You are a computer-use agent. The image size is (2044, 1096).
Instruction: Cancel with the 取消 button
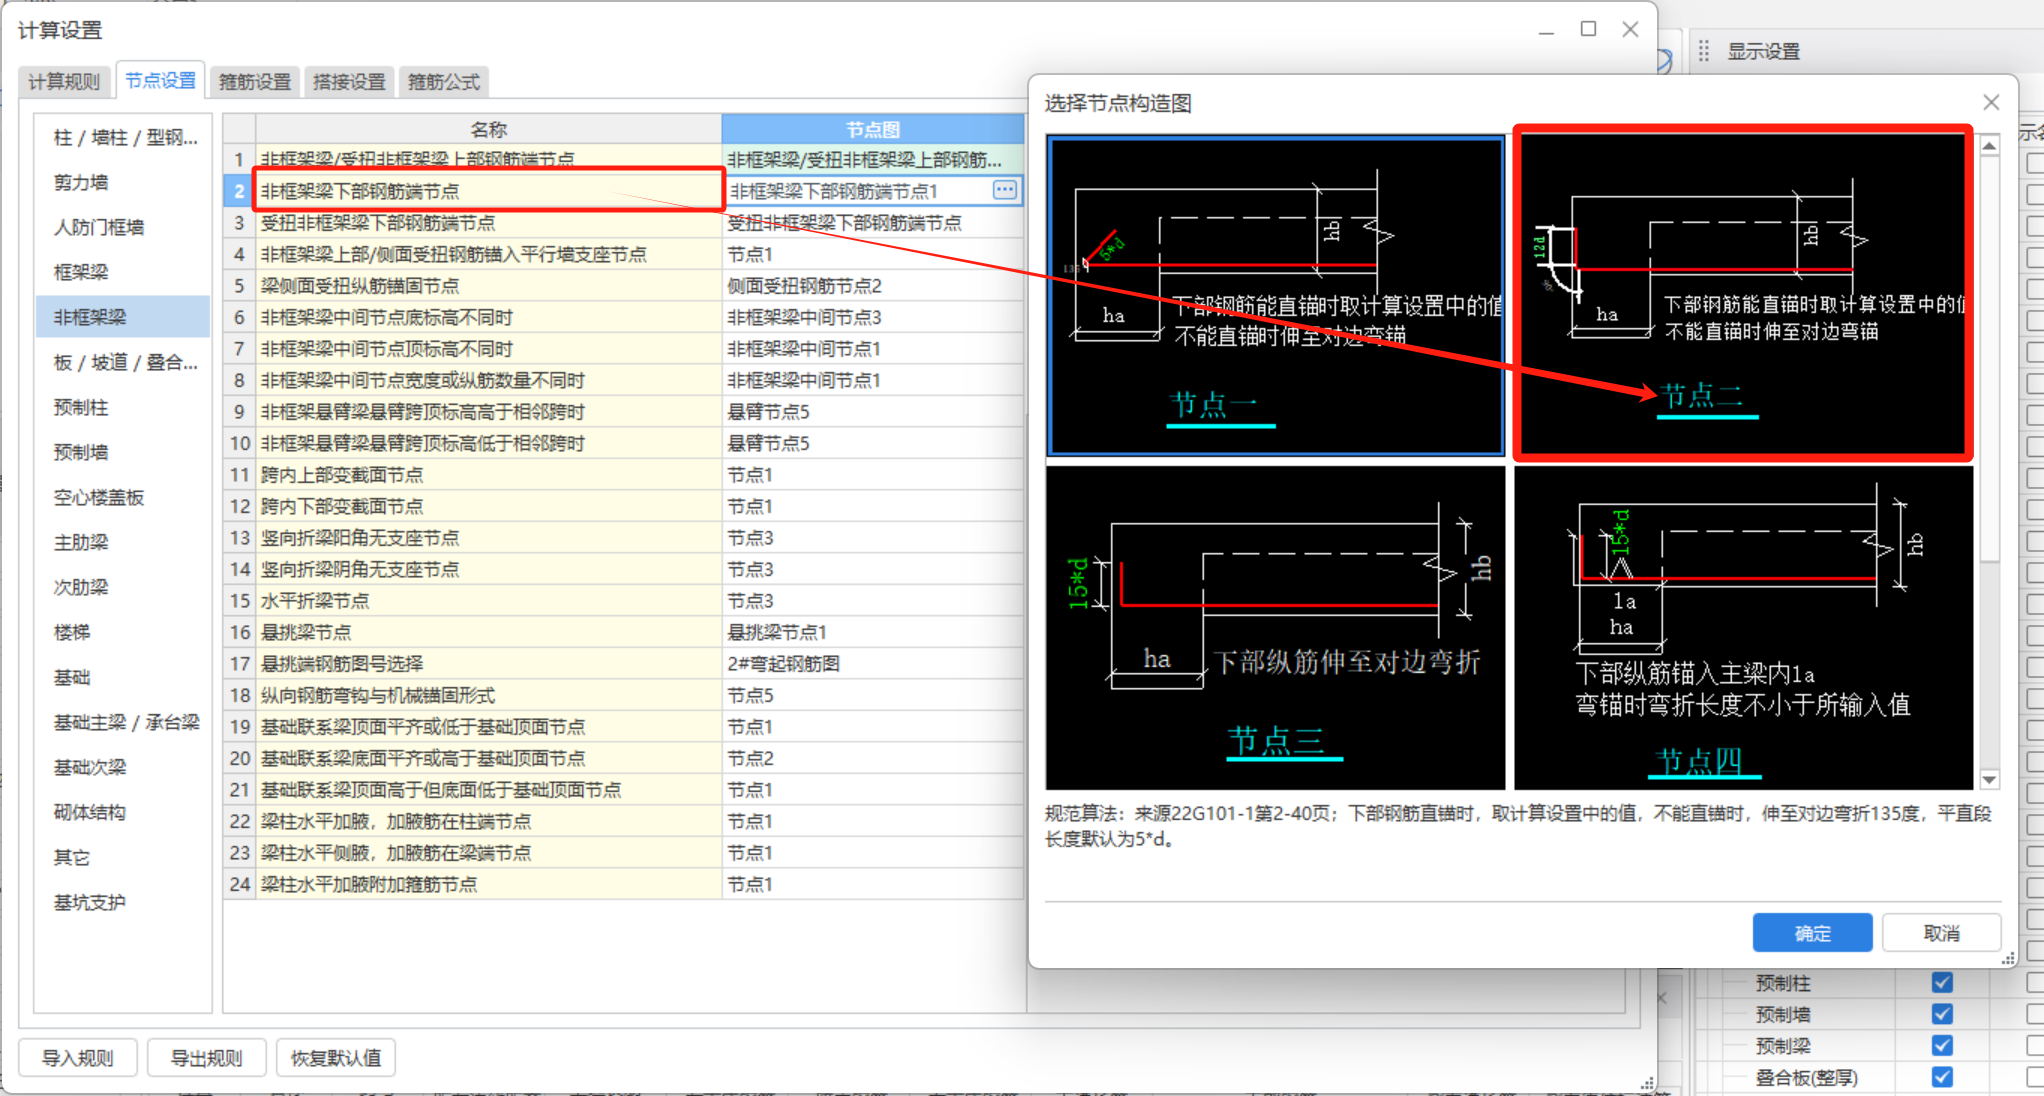(x=1941, y=933)
